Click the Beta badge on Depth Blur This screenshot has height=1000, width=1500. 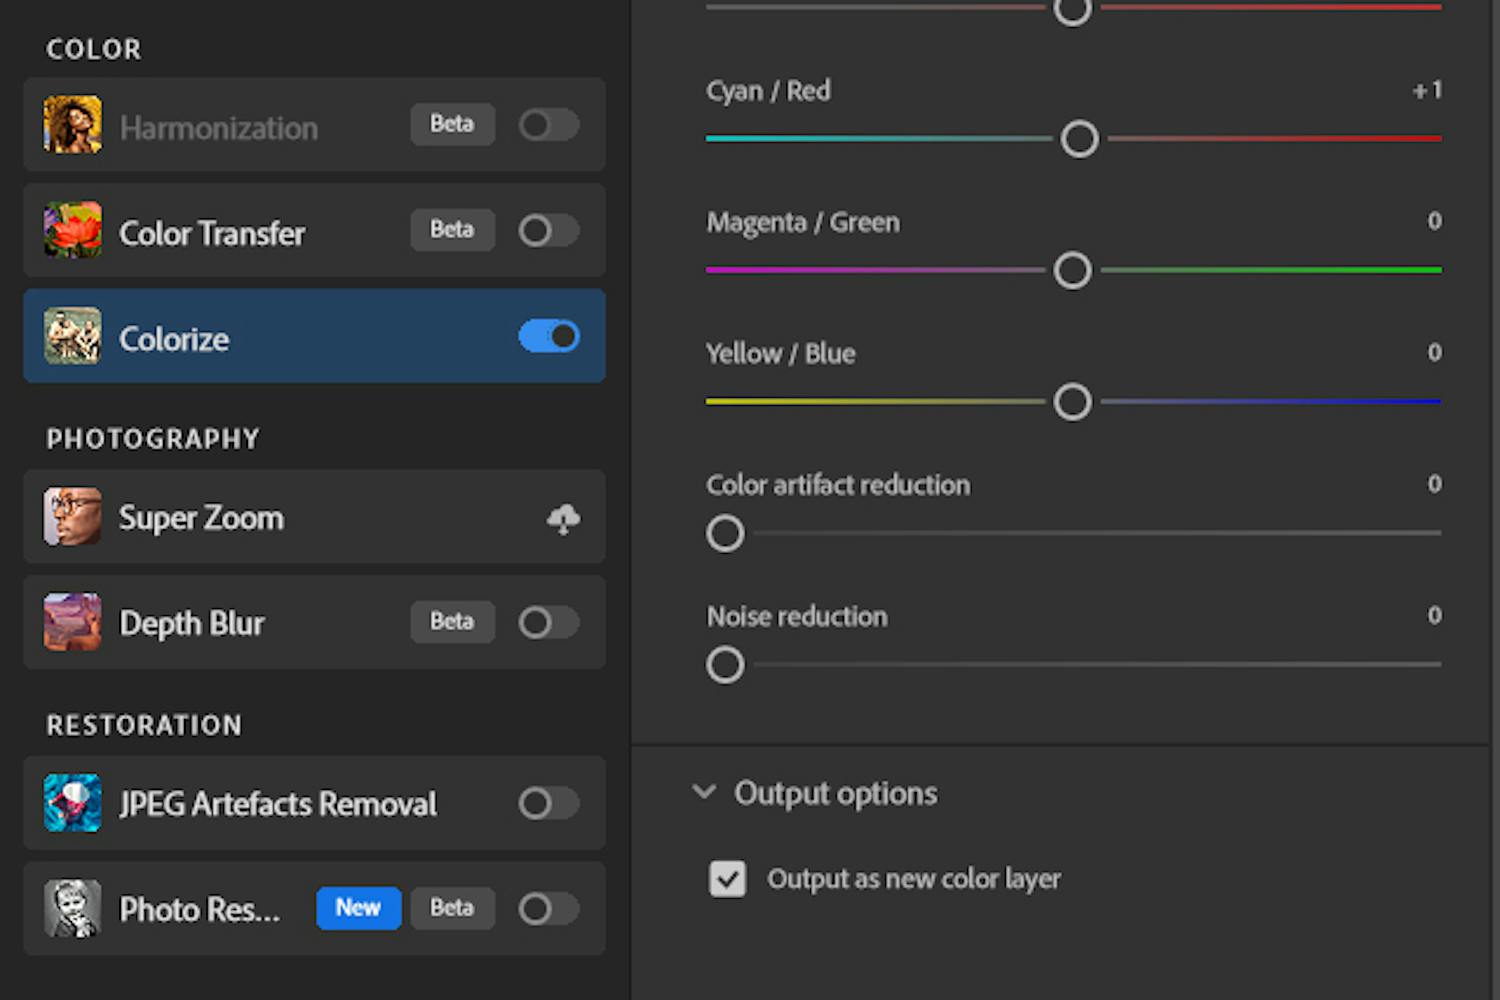452,622
